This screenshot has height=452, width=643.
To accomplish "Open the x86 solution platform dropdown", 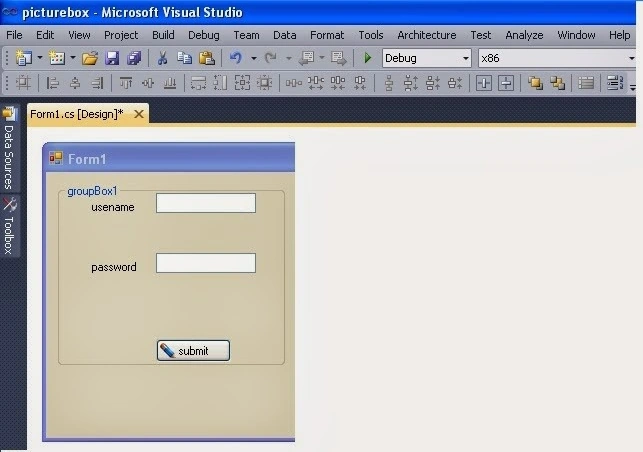I will (x=557, y=58).
